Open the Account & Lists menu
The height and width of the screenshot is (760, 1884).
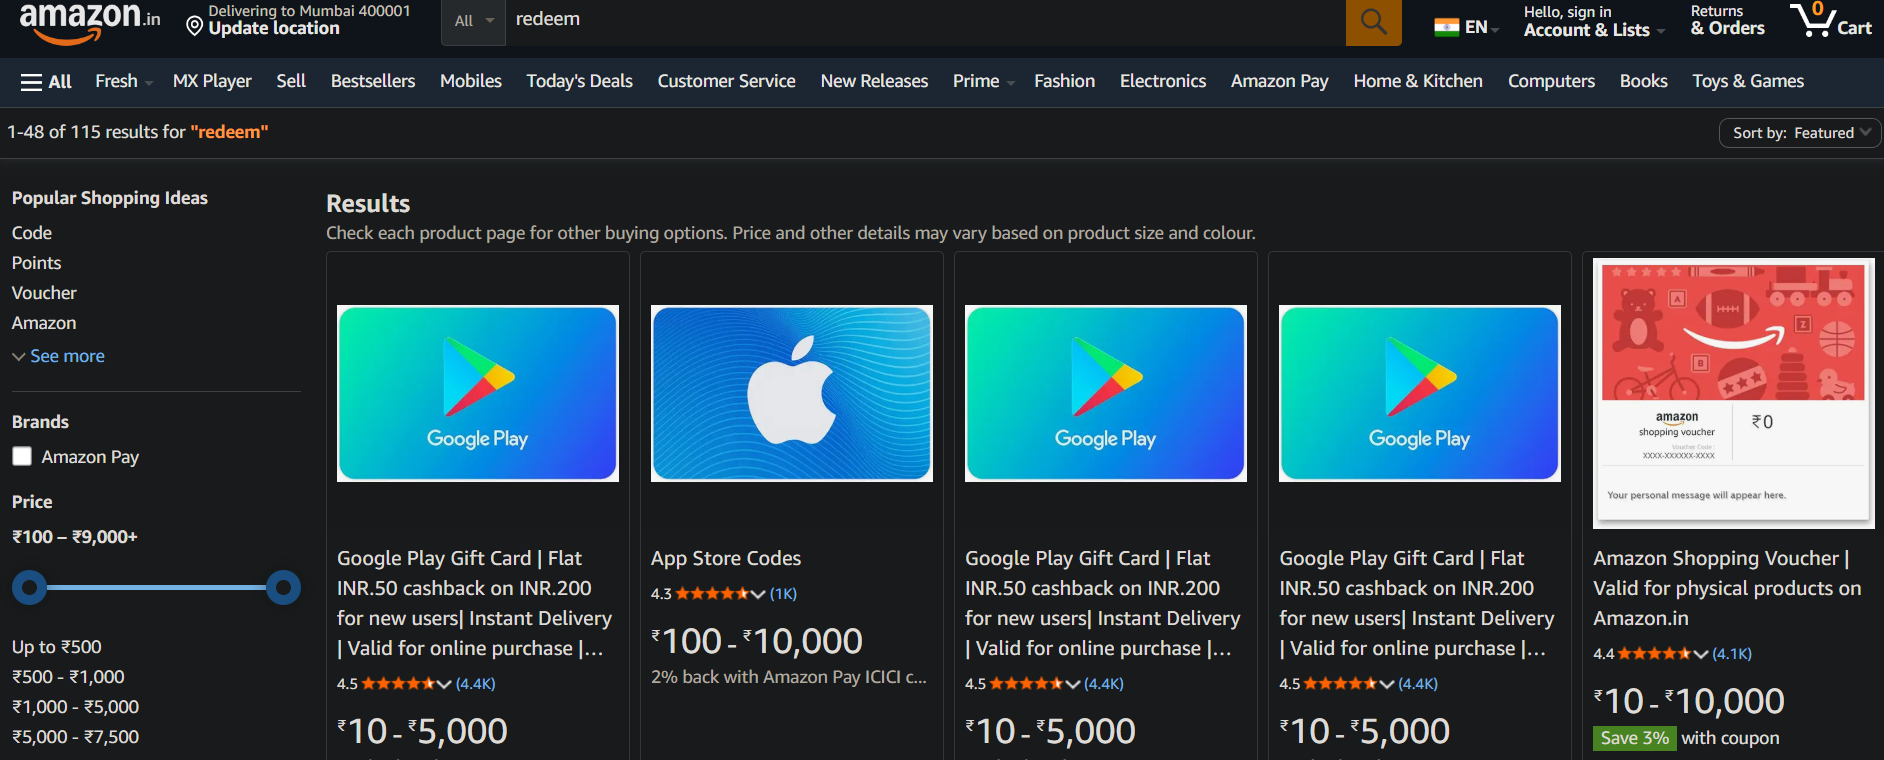pyautogui.click(x=1593, y=21)
